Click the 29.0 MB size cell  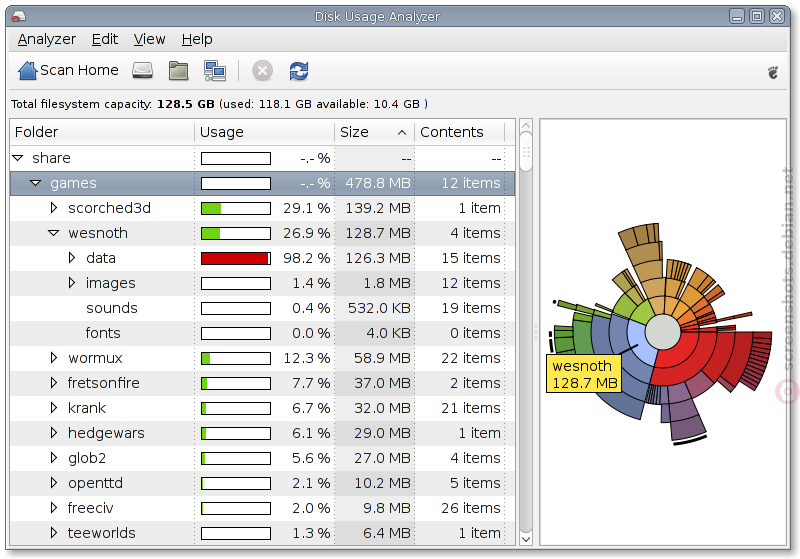[x=383, y=433]
